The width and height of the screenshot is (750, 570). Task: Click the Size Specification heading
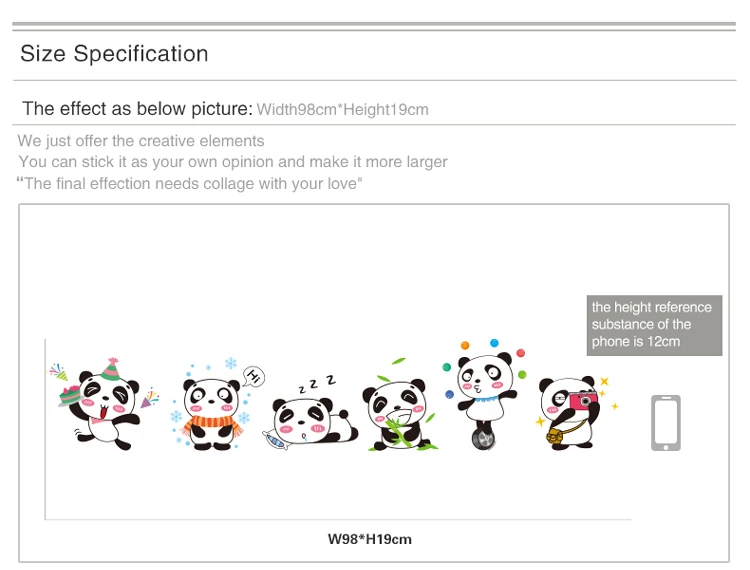[x=114, y=54]
